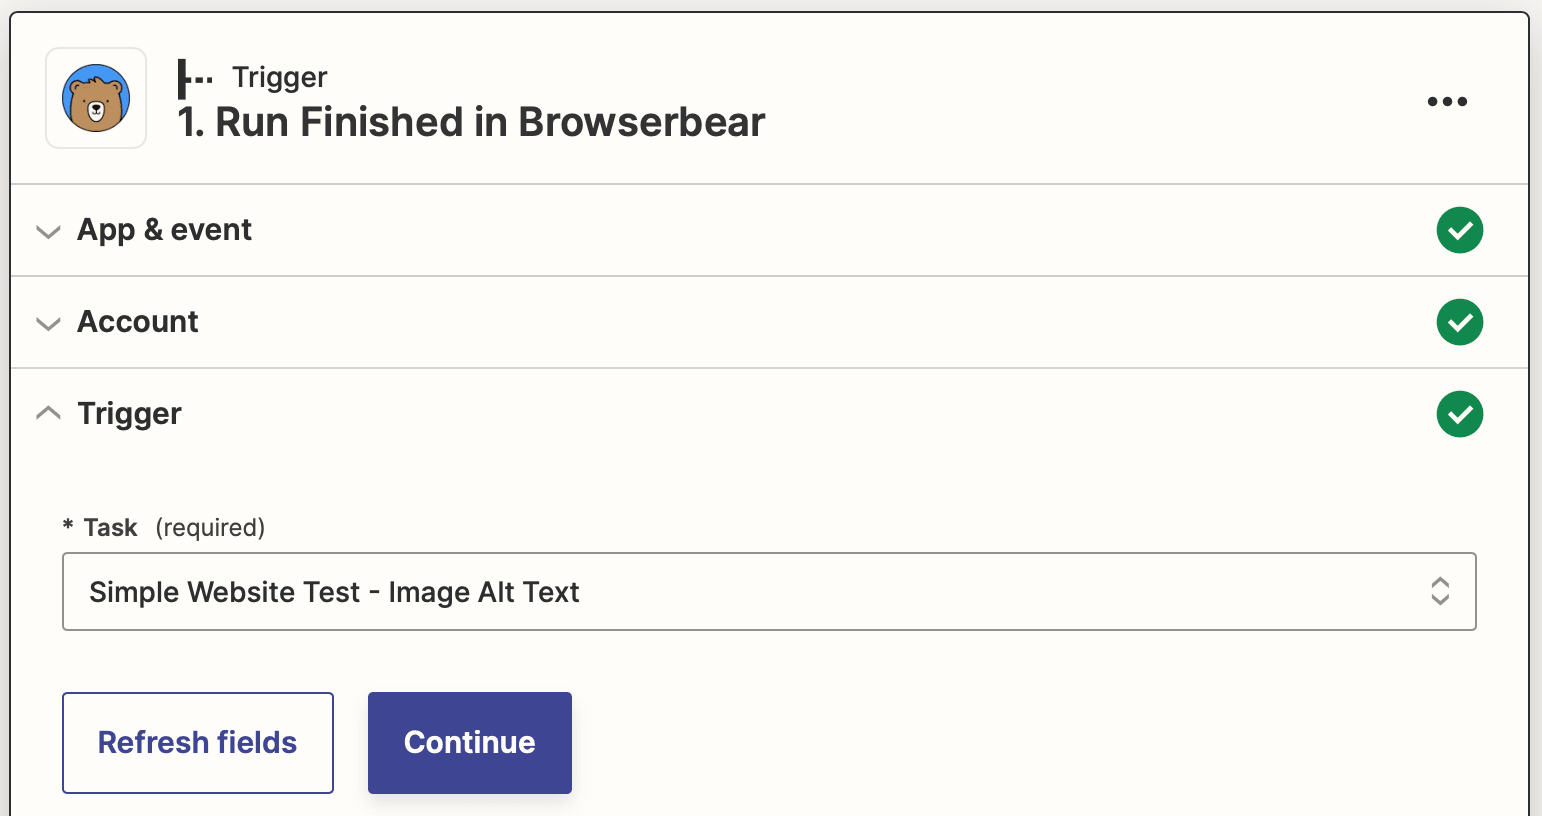Click the Task field label
Screen dimensions: 1542x816
[x=110, y=528]
